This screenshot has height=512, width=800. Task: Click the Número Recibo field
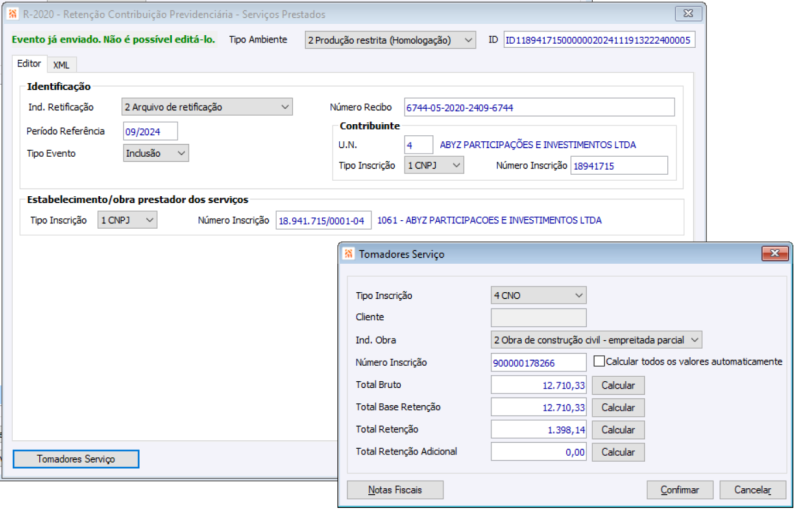click(539, 108)
